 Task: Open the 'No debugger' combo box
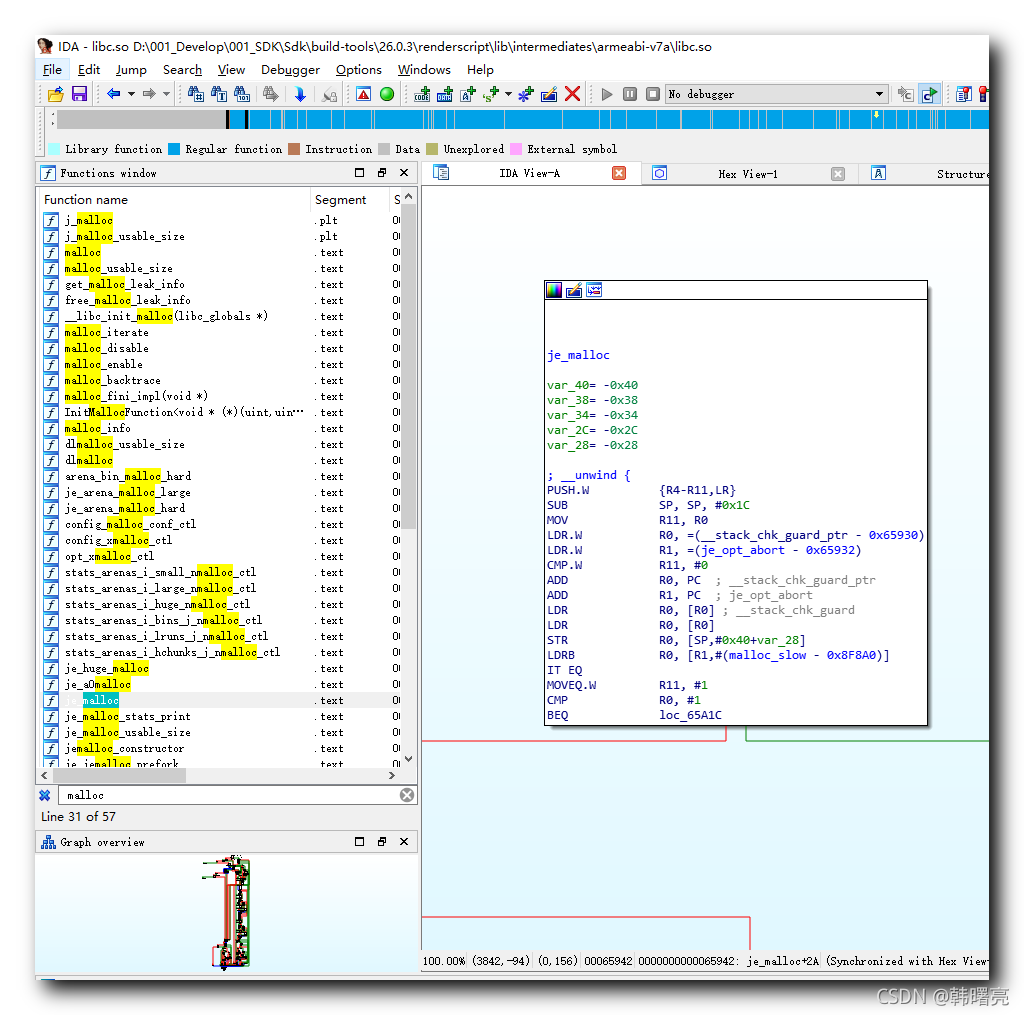tap(776, 94)
